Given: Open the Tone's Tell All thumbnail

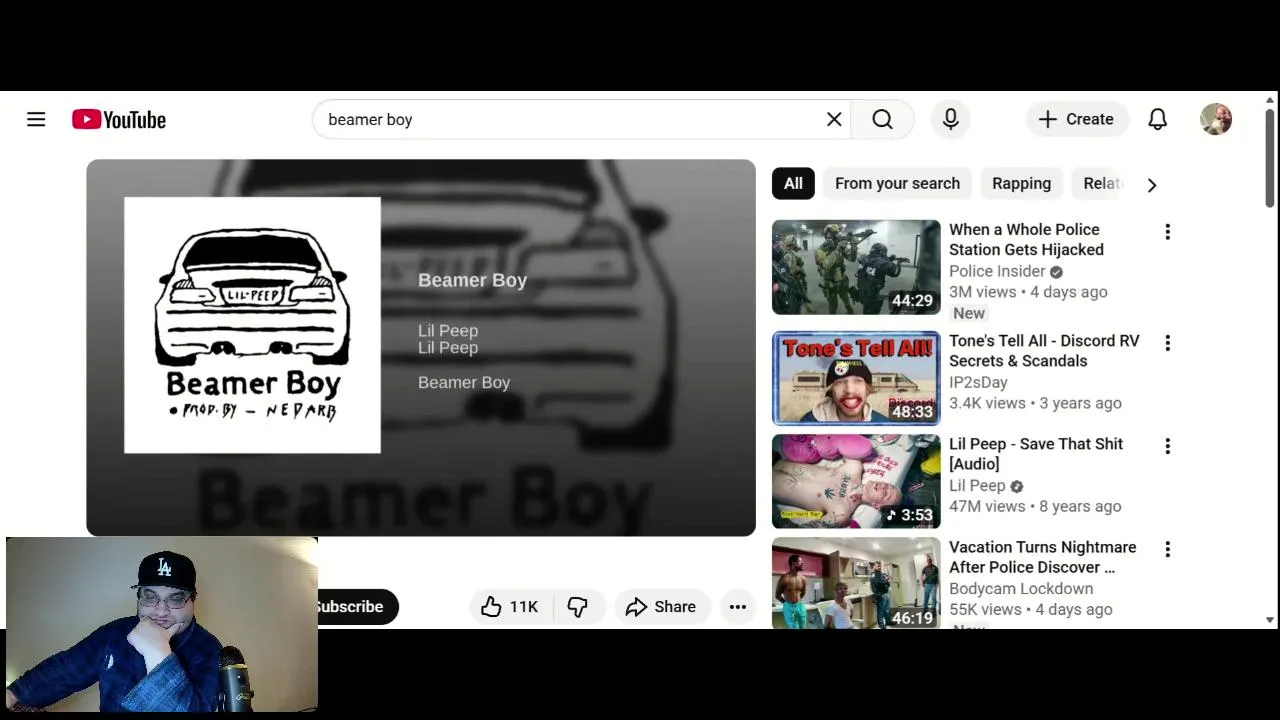Looking at the screenshot, I should [x=856, y=378].
